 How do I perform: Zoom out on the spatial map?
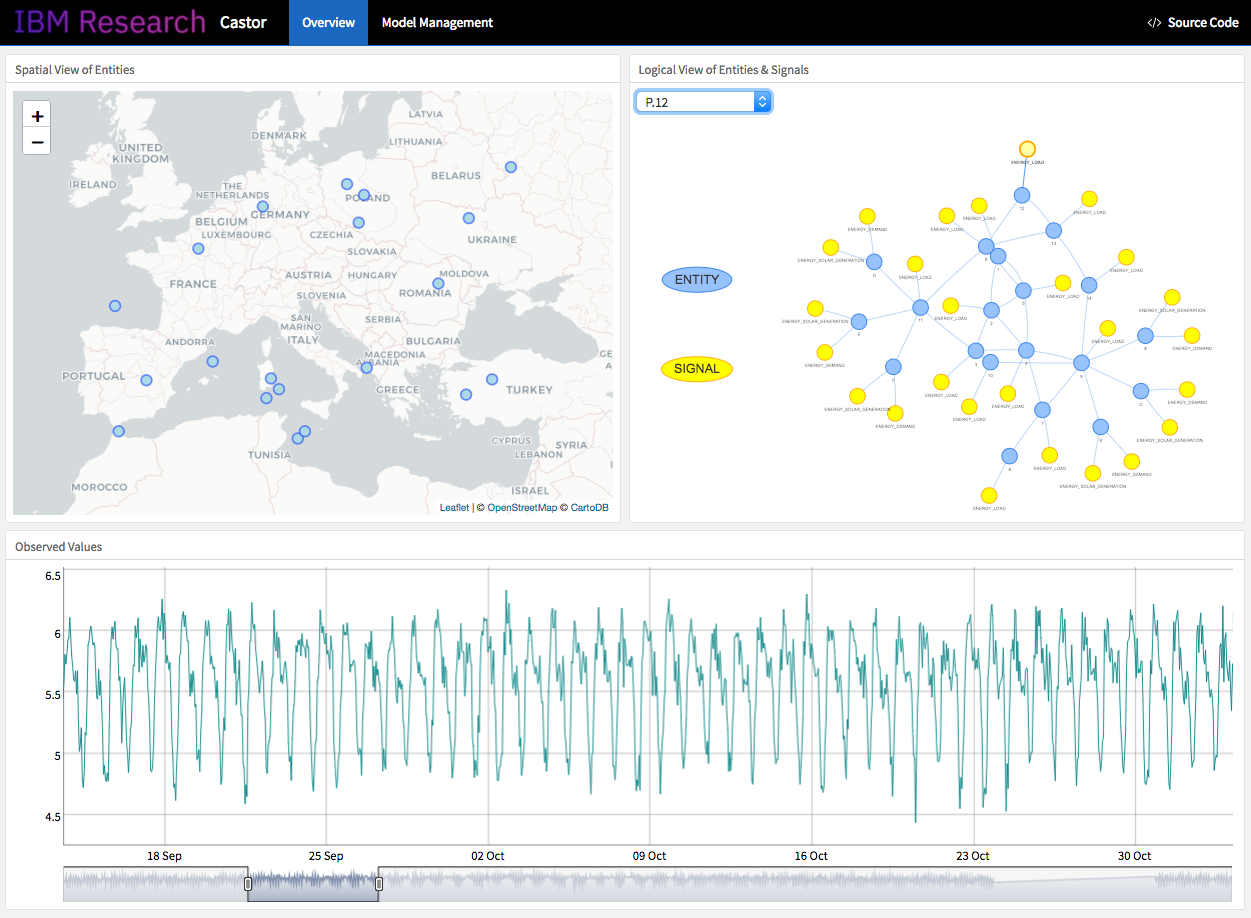coord(37,142)
